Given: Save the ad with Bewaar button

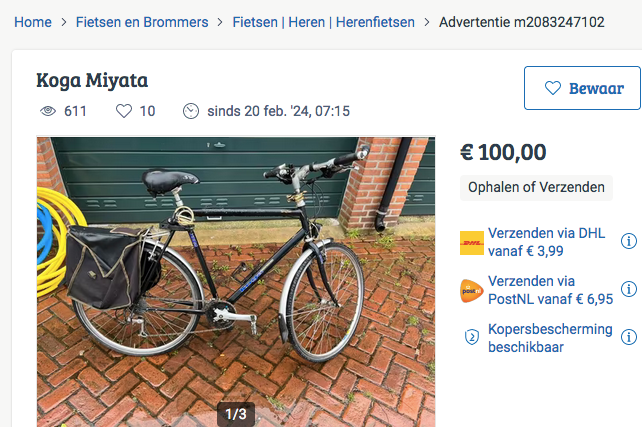Looking at the screenshot, I should click(583, 88).
